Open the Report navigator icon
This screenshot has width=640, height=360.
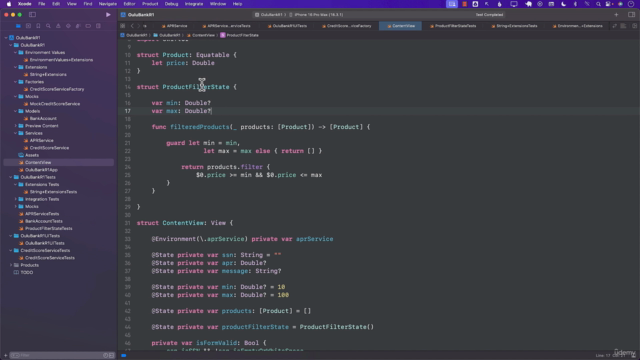(x=98, y=26)
